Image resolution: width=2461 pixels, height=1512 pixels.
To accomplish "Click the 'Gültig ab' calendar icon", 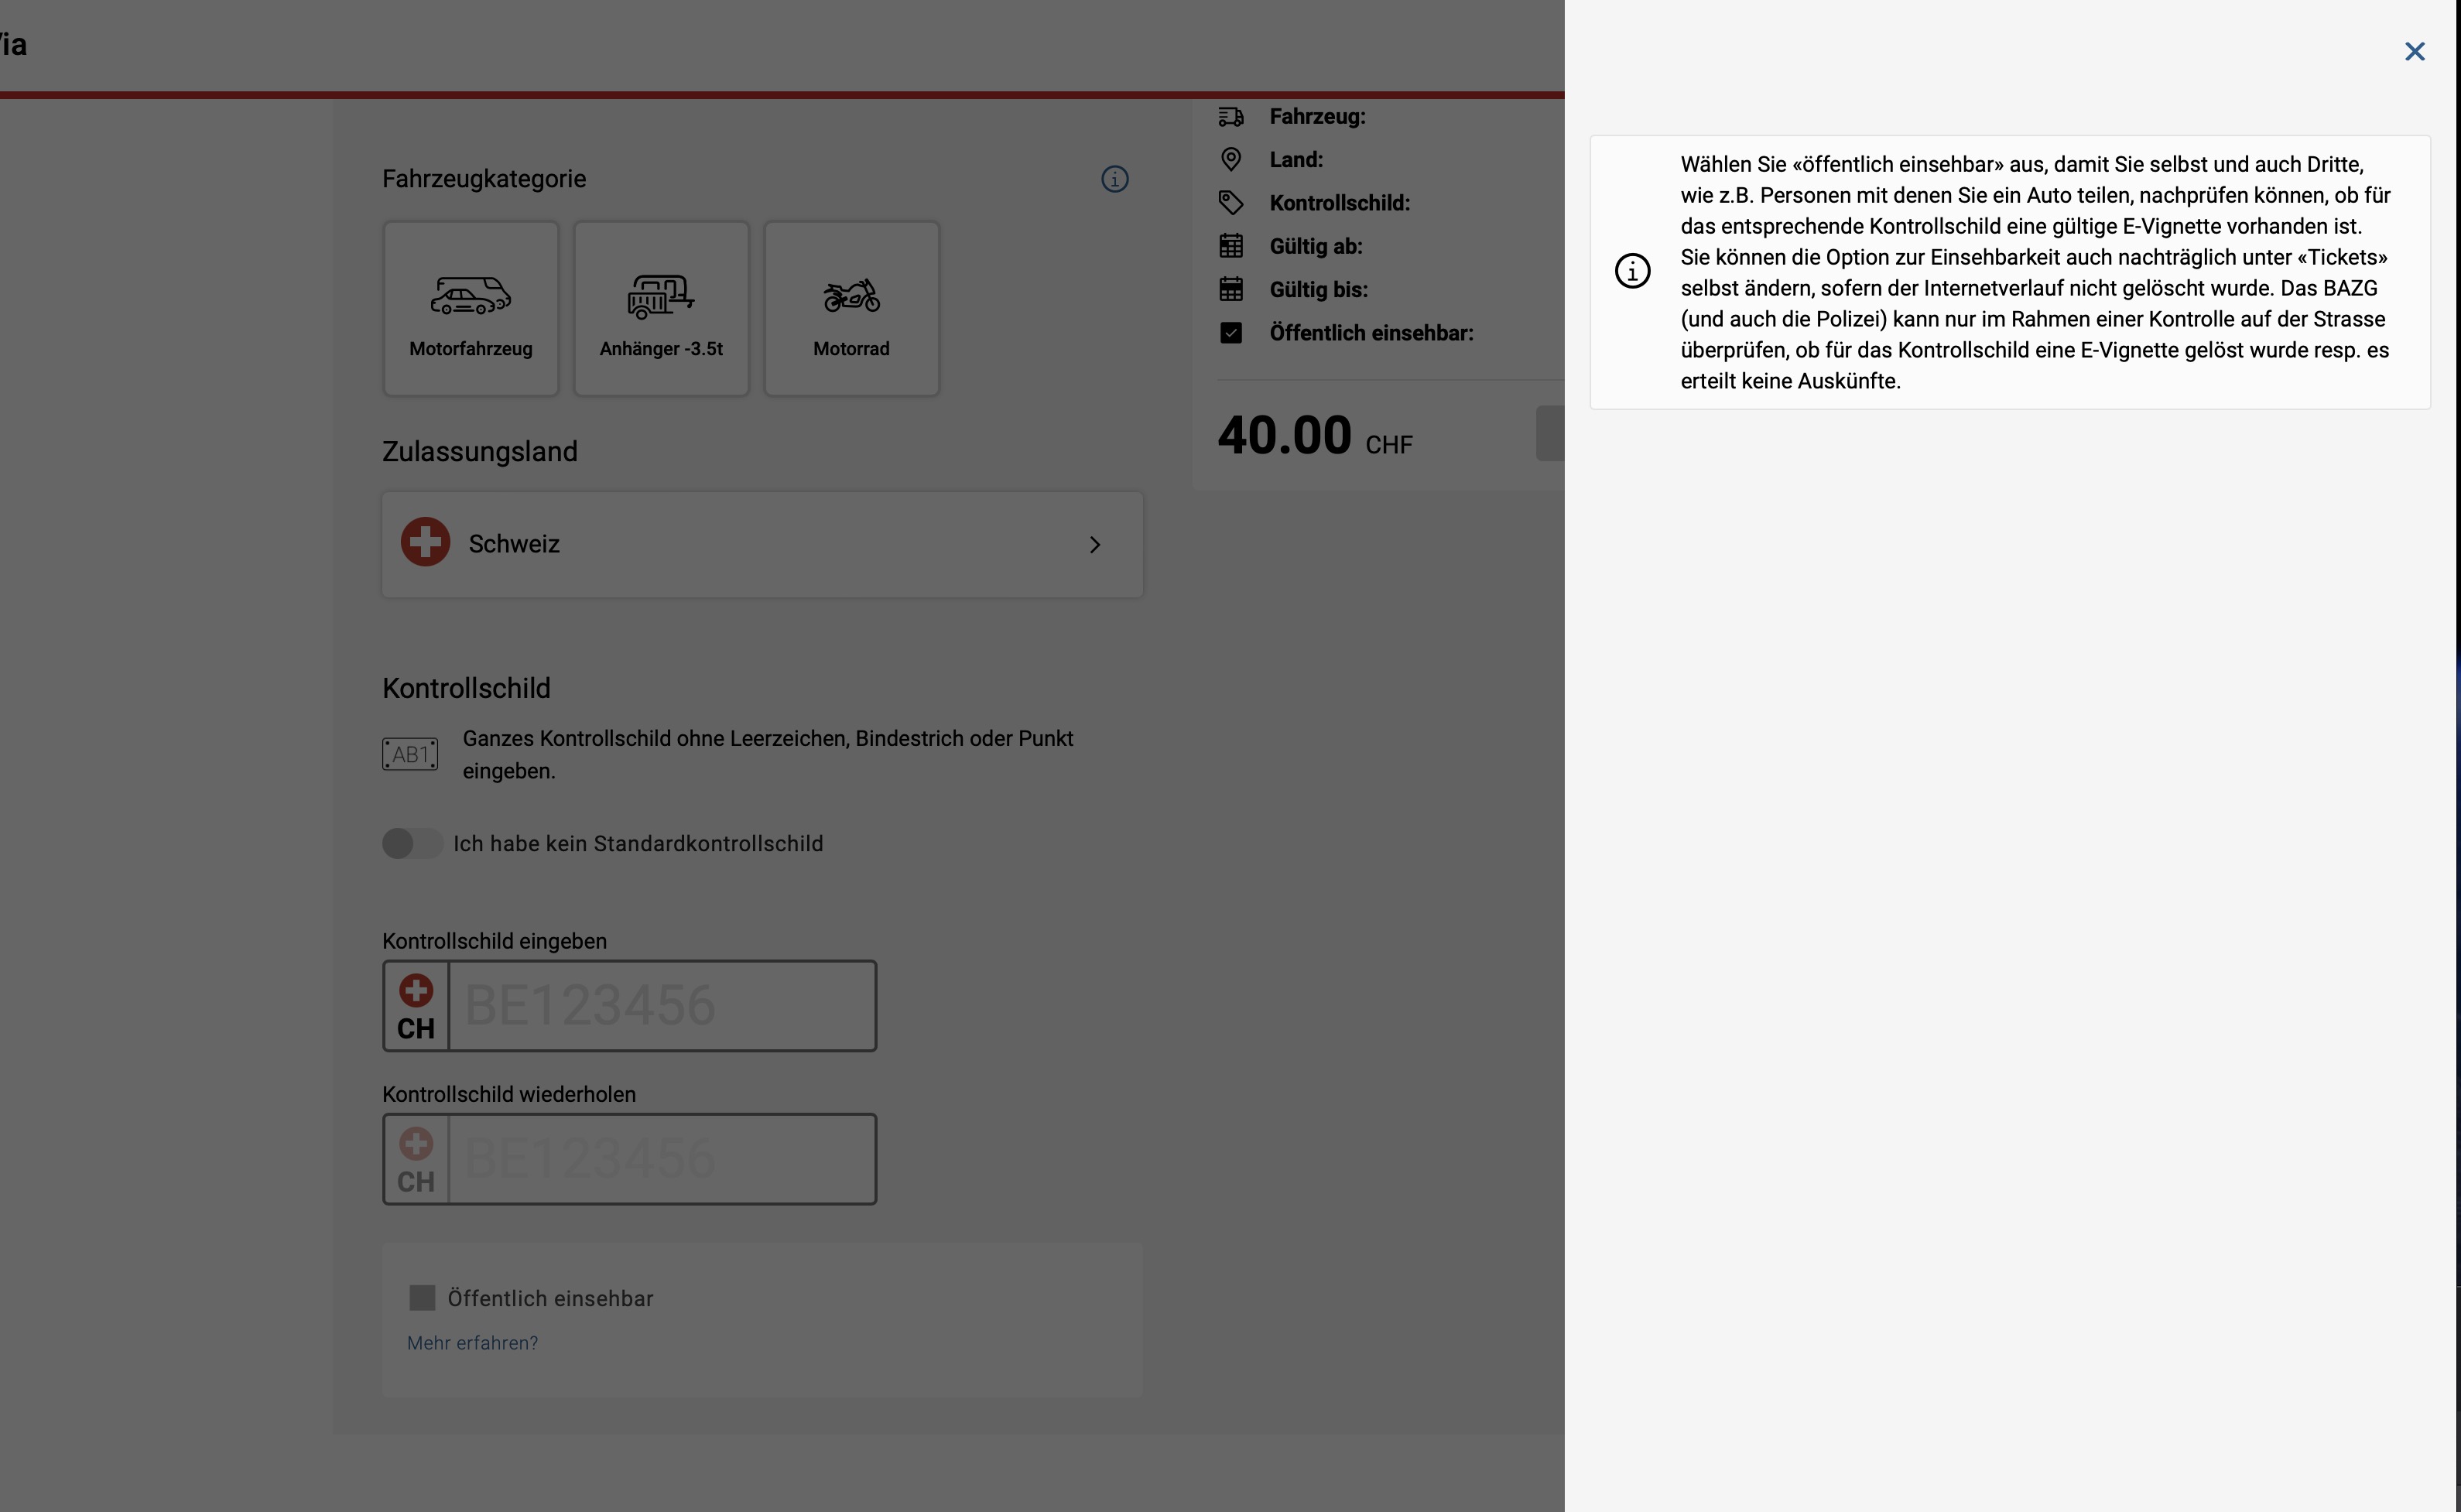I will coord(1231,246).
